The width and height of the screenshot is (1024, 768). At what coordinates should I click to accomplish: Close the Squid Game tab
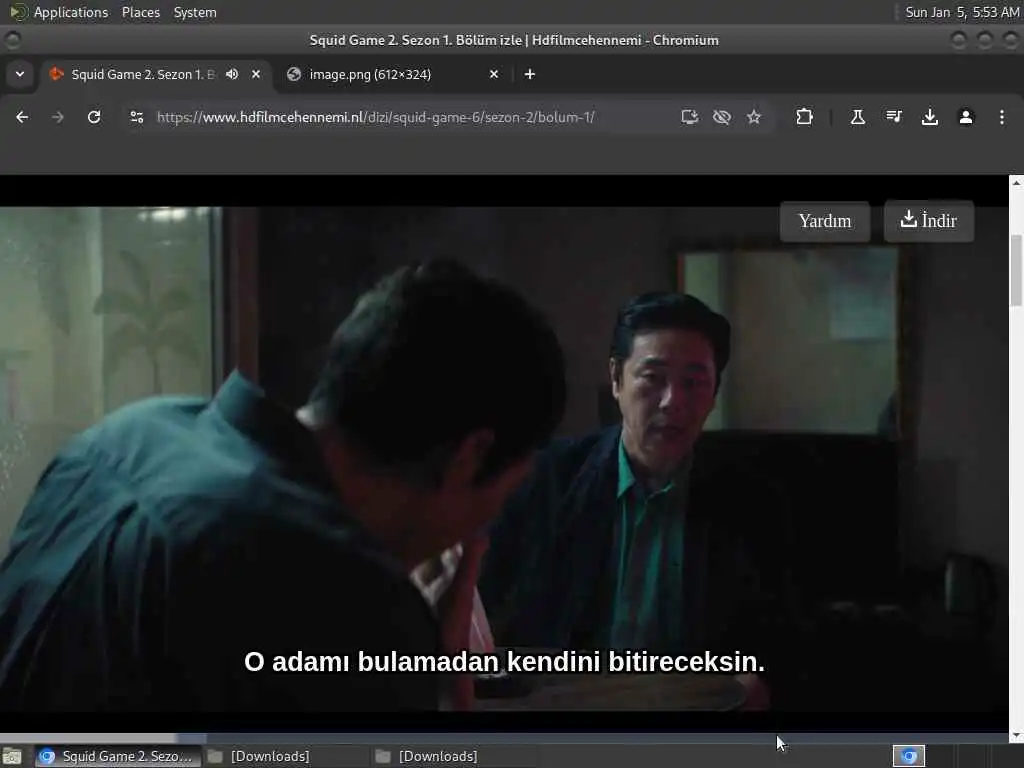click(x=256, y=74)
